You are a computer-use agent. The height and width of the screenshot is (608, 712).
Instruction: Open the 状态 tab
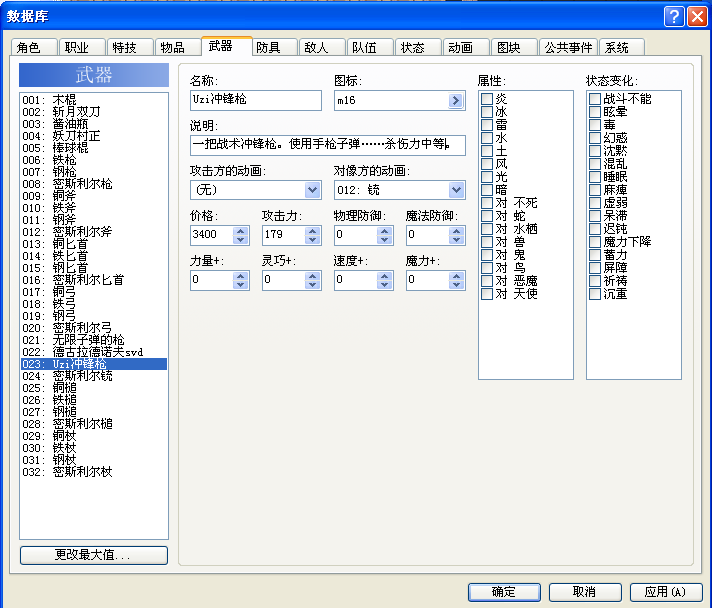point(418,47)
